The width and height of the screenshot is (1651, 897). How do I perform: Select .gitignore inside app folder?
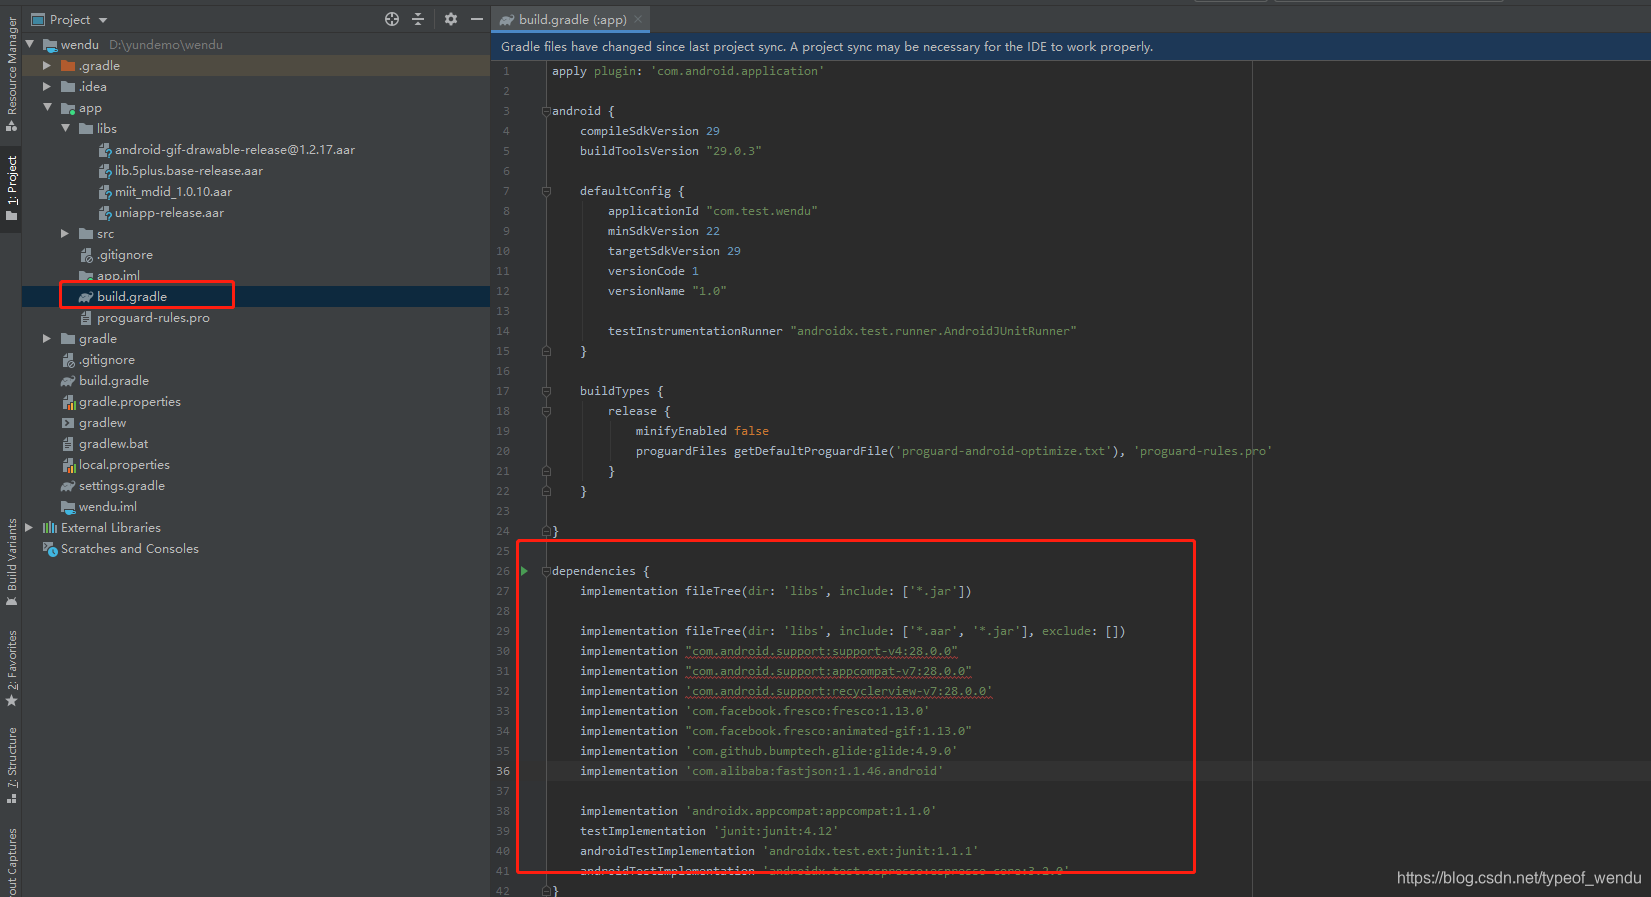coord(124,254)
